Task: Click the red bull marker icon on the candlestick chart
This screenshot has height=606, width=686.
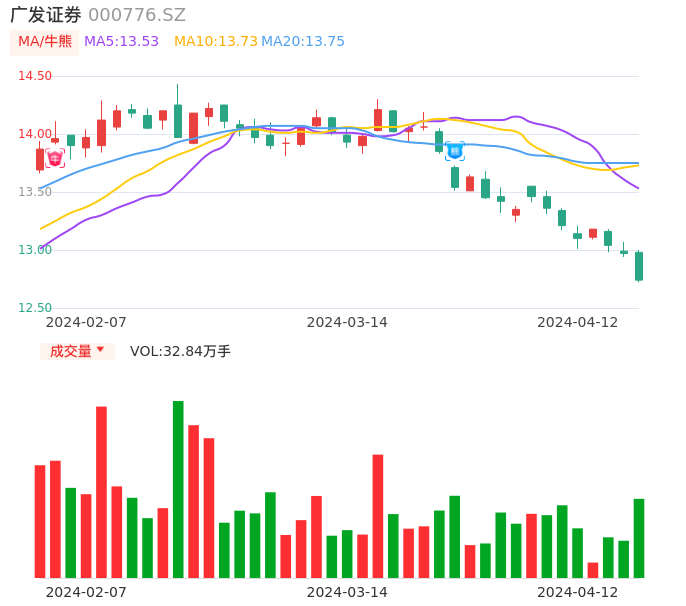Action: coord(55,158)
